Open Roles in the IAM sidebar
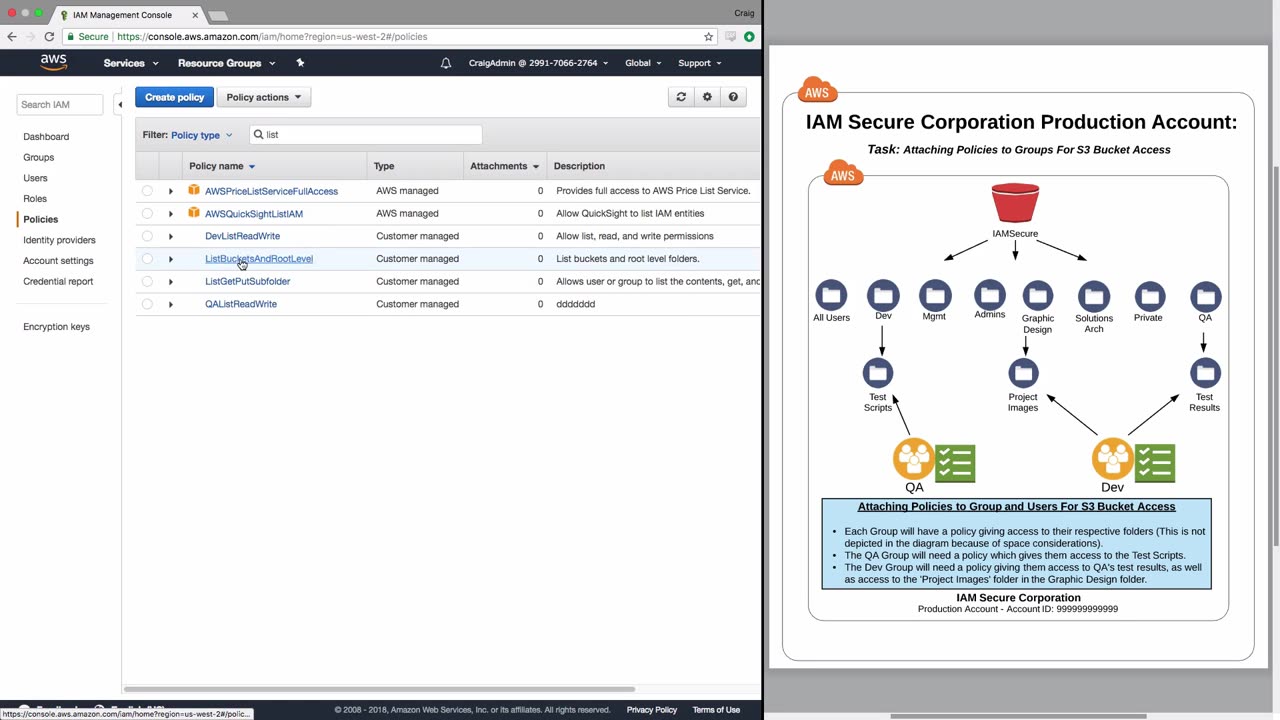 pos(35,199)
